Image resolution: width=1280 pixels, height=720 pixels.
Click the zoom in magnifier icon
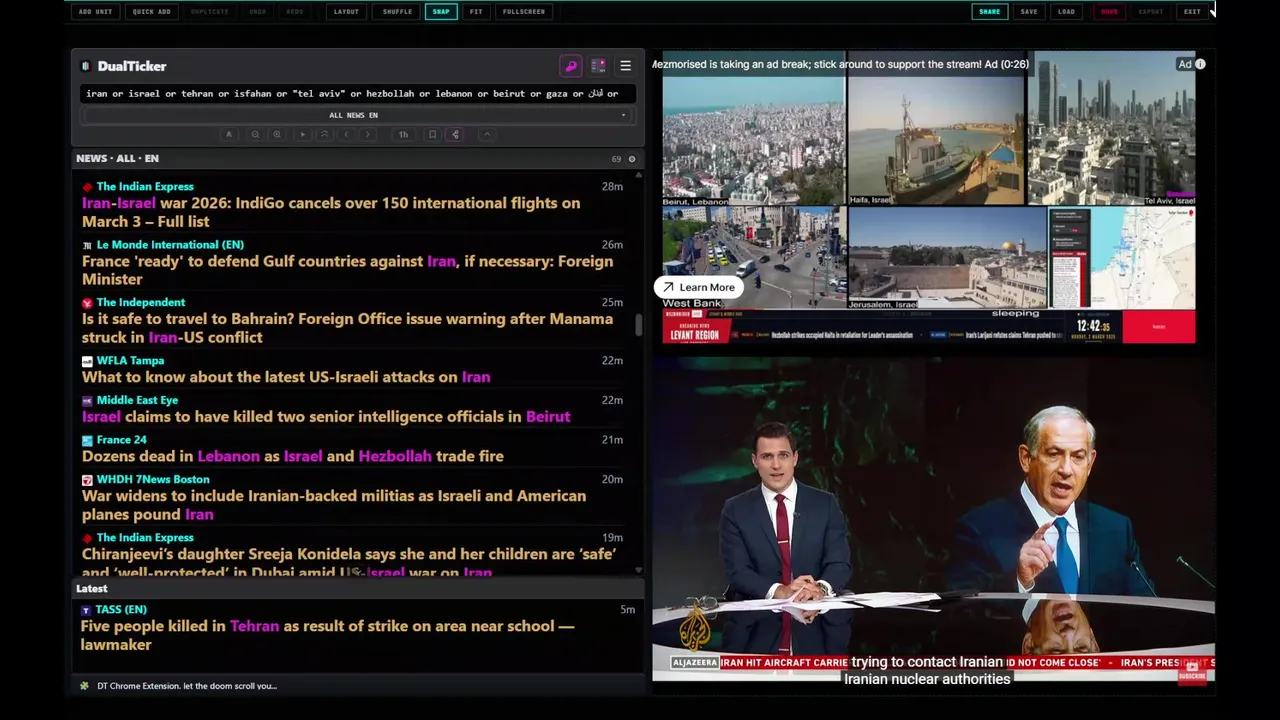(277, 134)
